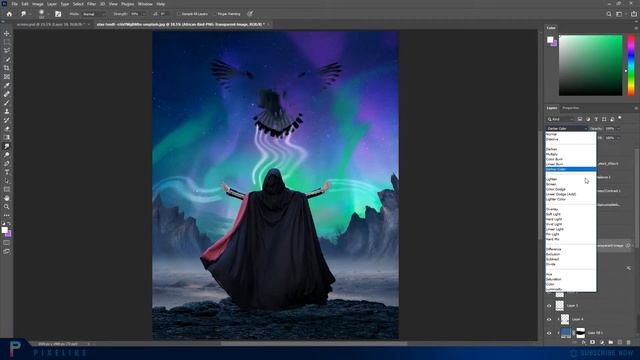Select the Healing Brush tool

7,94
